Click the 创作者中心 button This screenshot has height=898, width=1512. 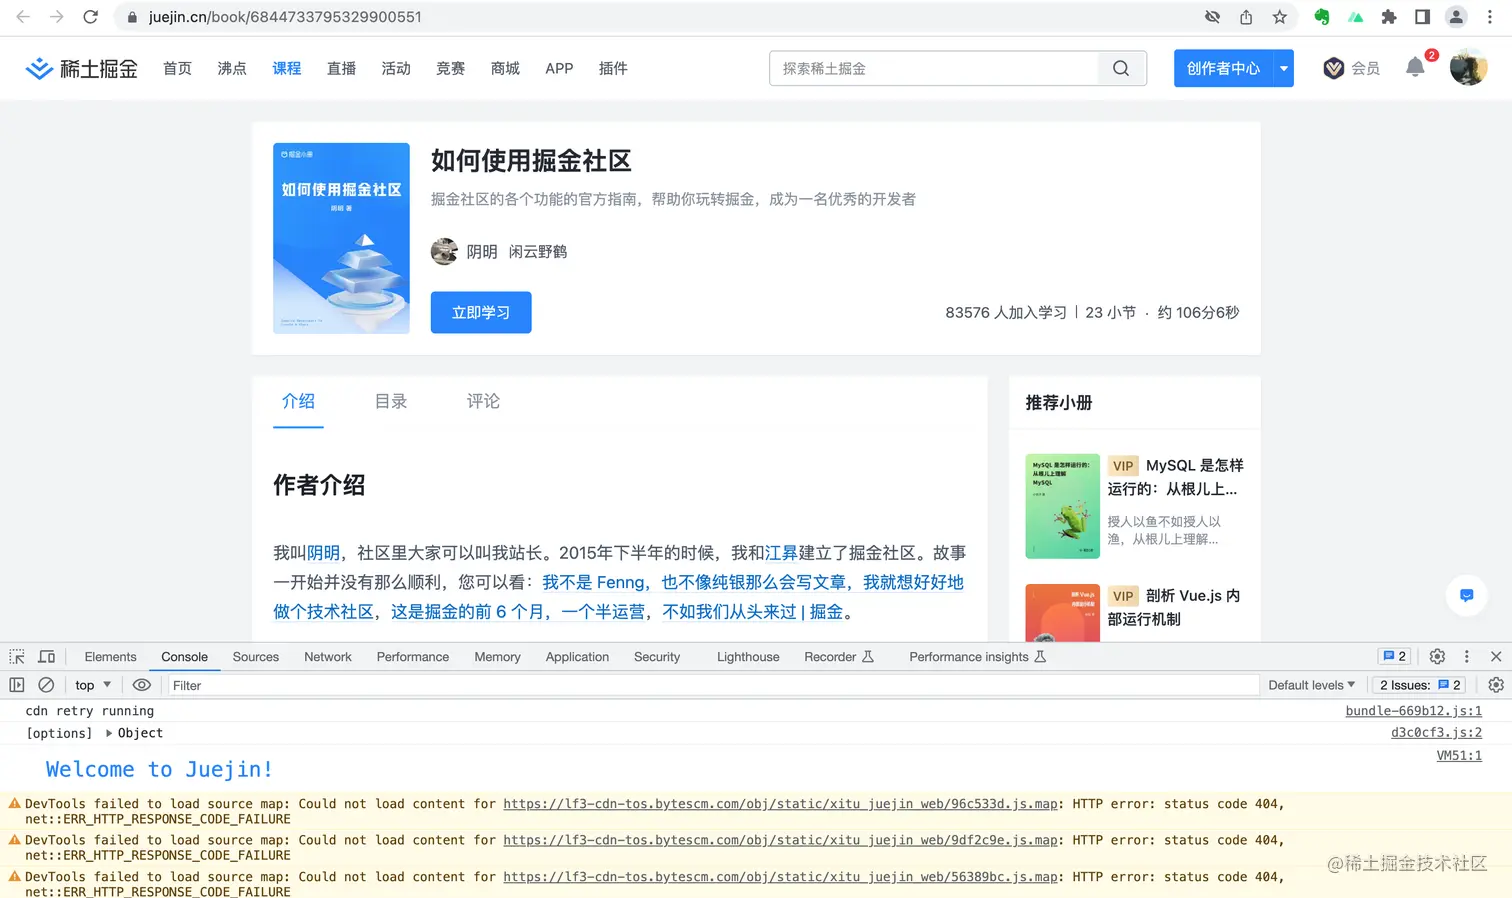pyautogui.click(x=1223, y=68)
